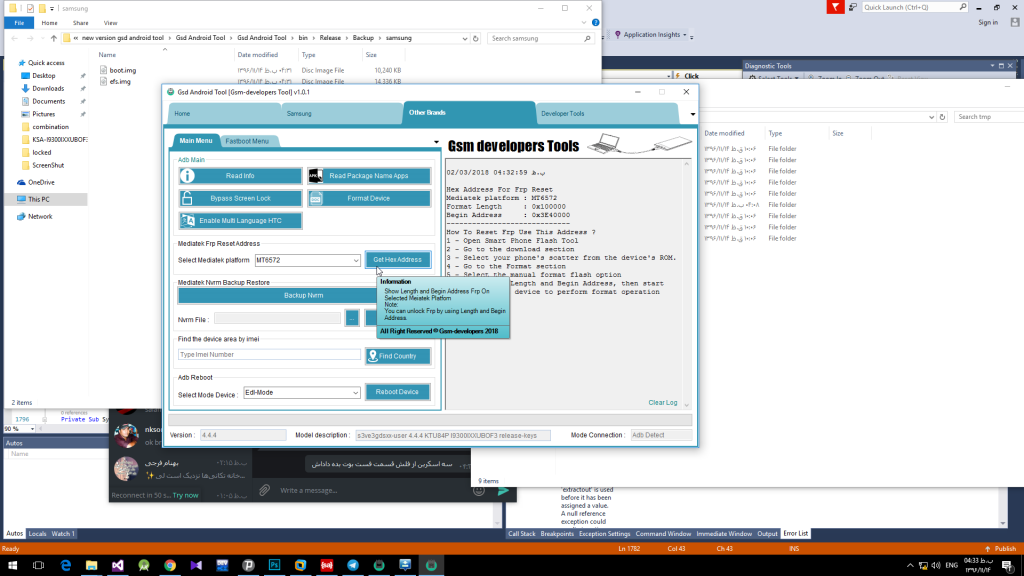
Task: Switch to the Locals tab
Action: click(37, 534)
